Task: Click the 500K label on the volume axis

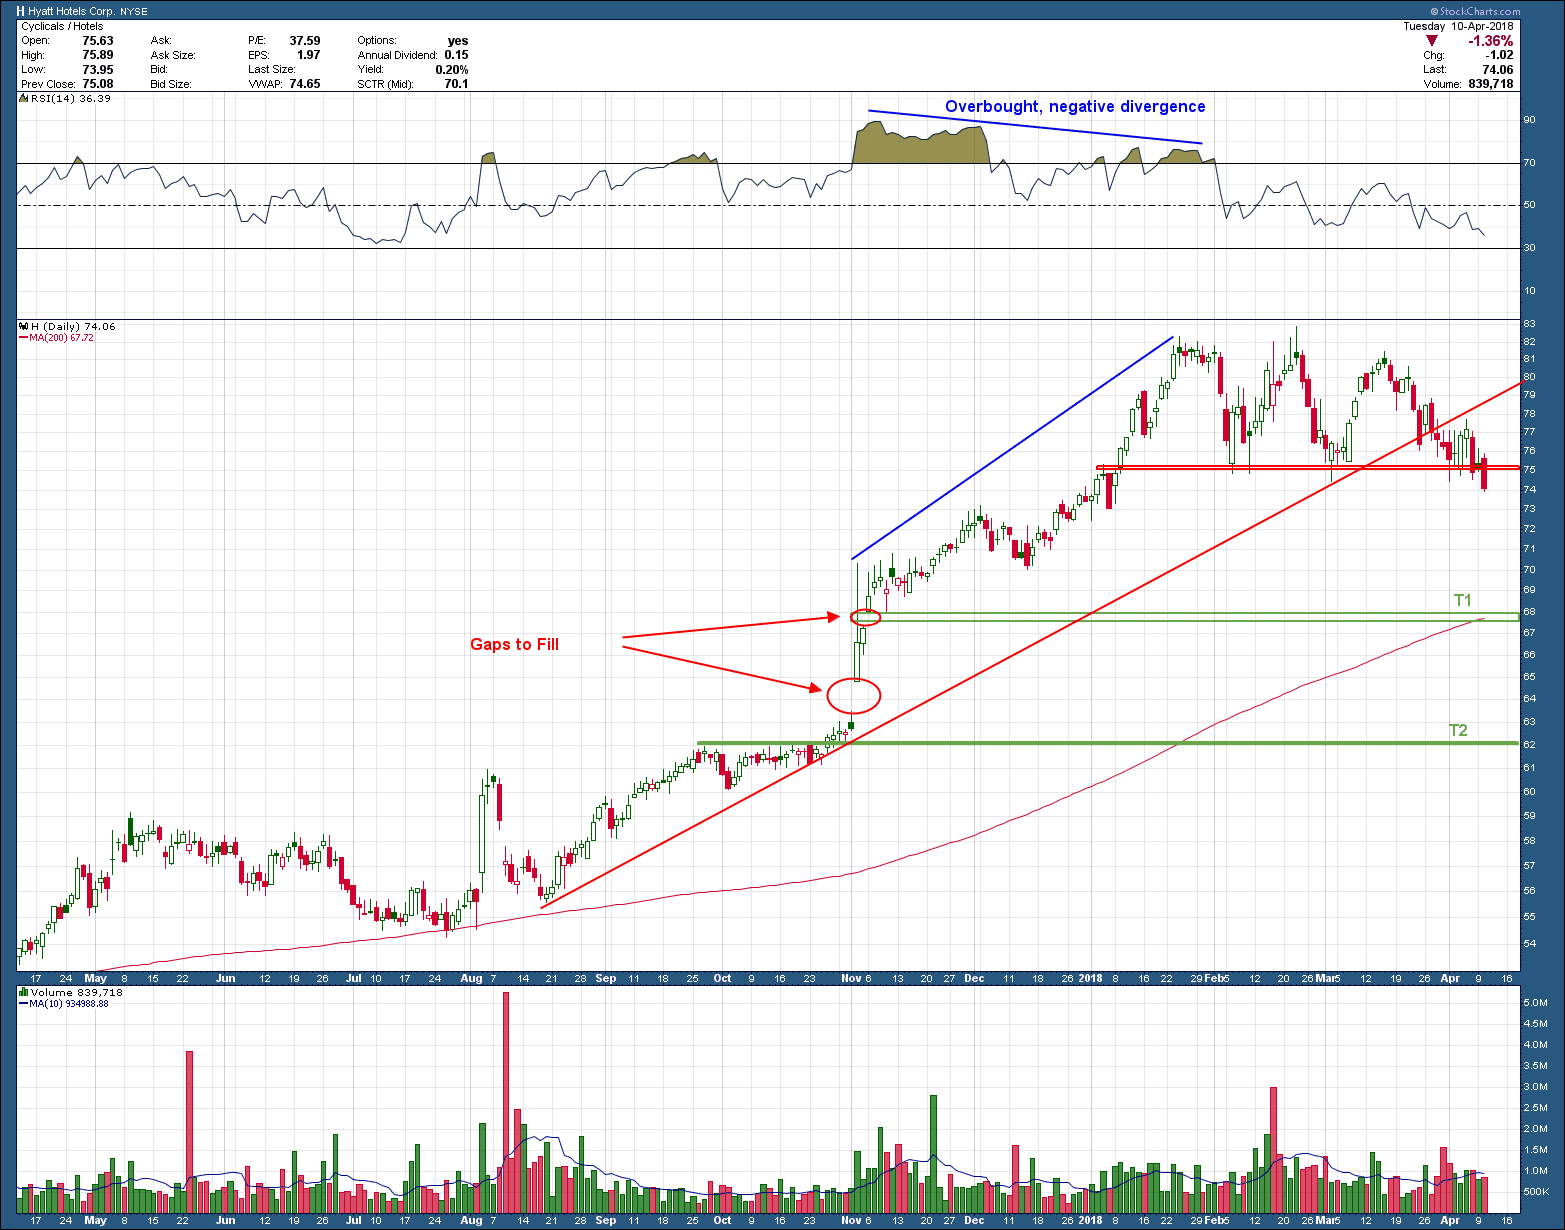Action: [1537, 1192]
